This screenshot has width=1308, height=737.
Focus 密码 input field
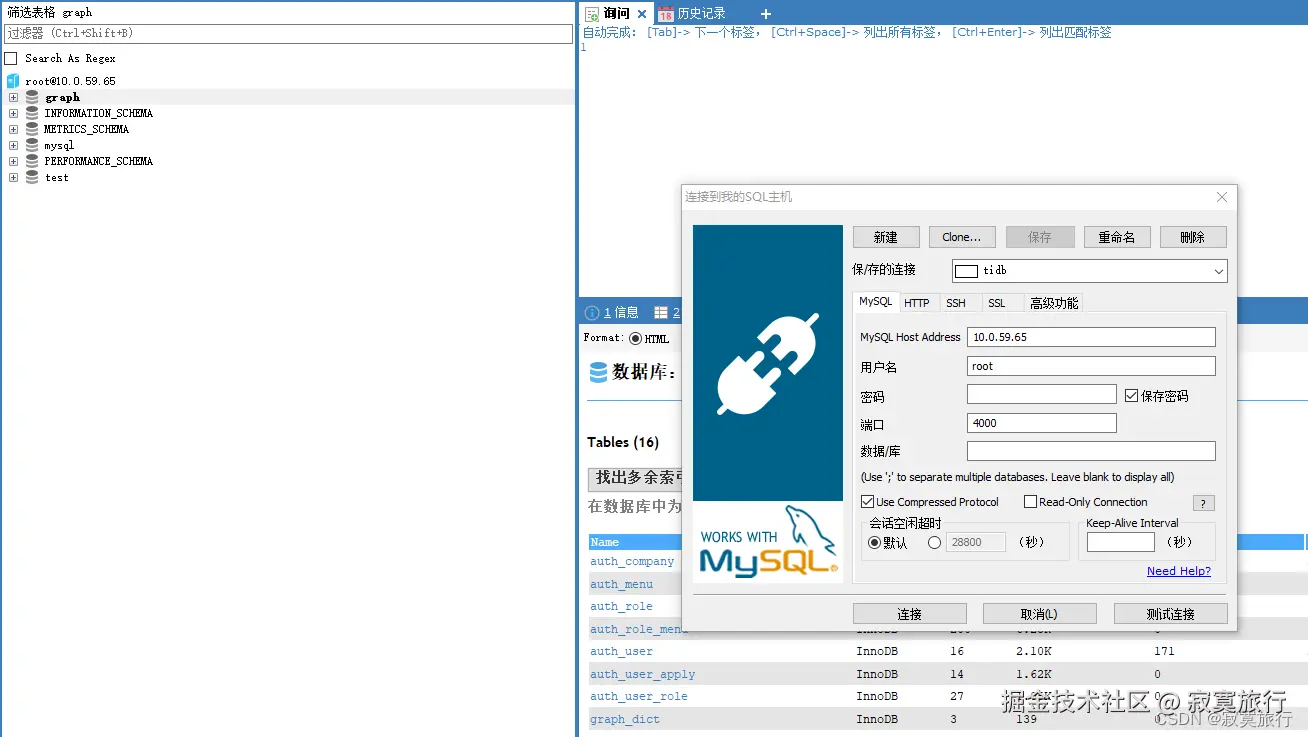pyautogui.click(x=1042, y=394)
